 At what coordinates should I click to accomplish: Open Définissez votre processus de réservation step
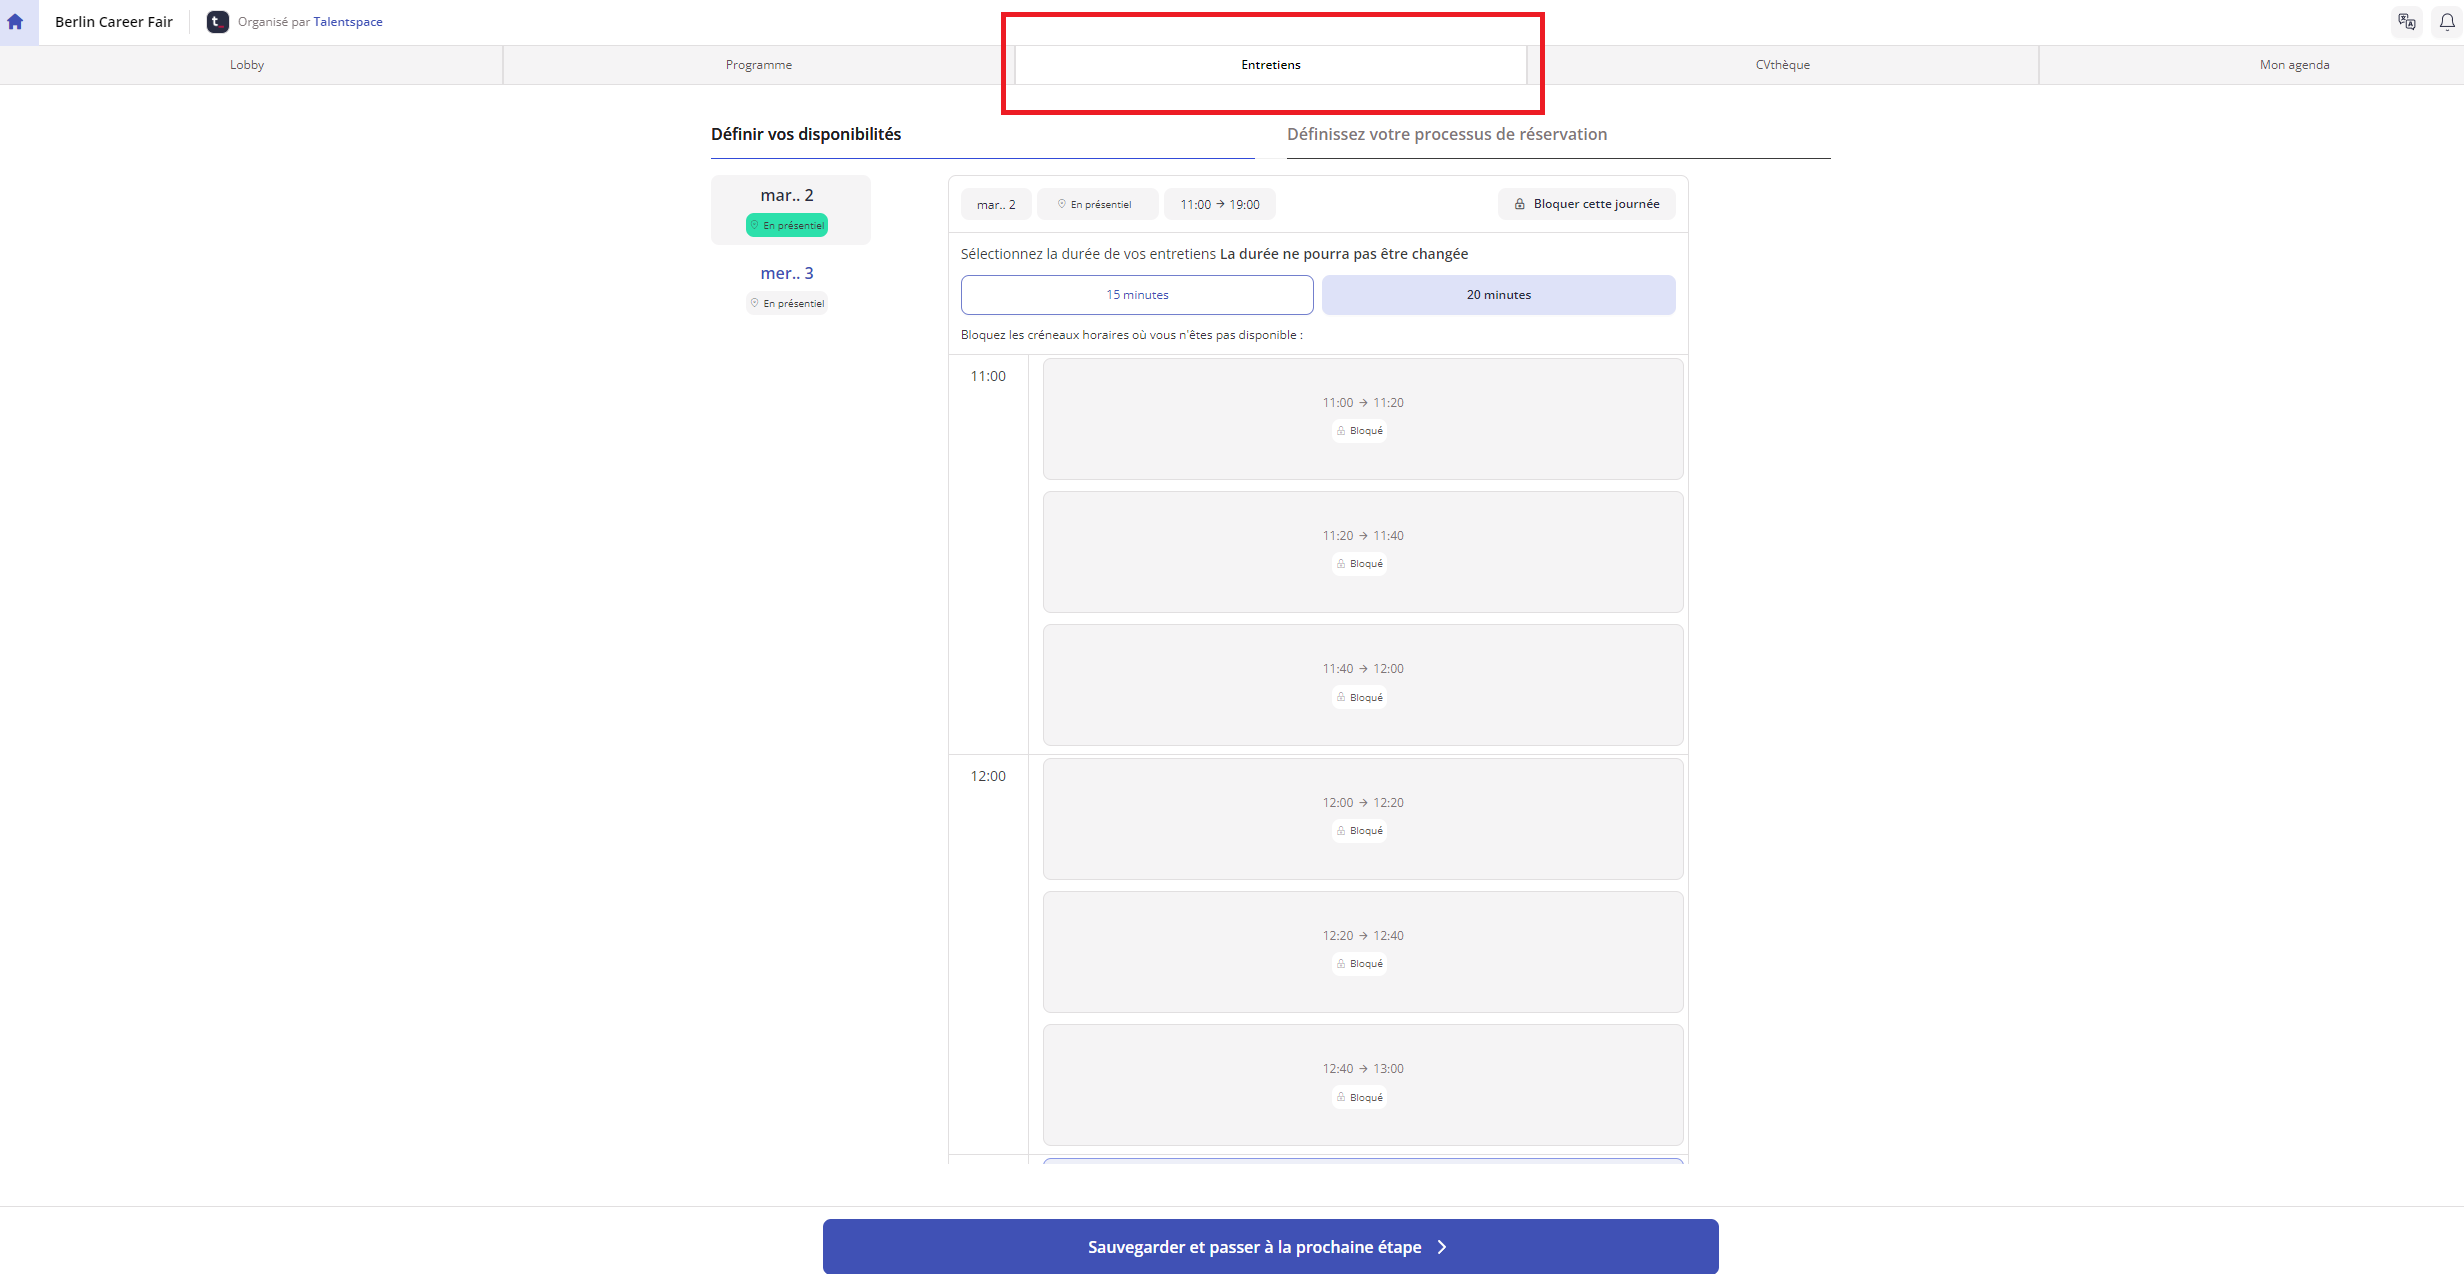1446,134
